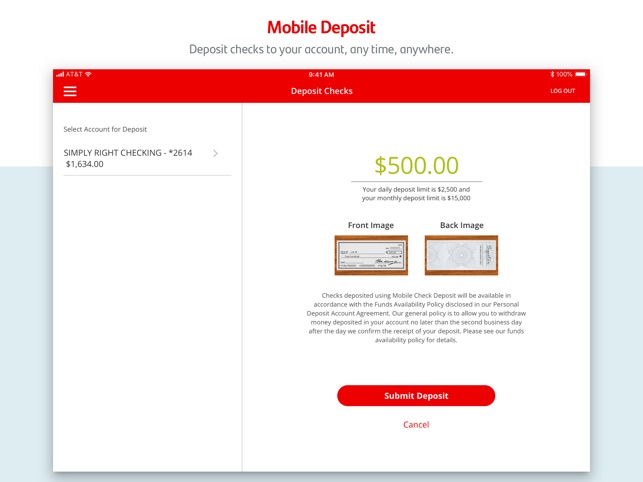Tap the Wi-Fi status icon
643x482 pixels.
coord(88,74)
